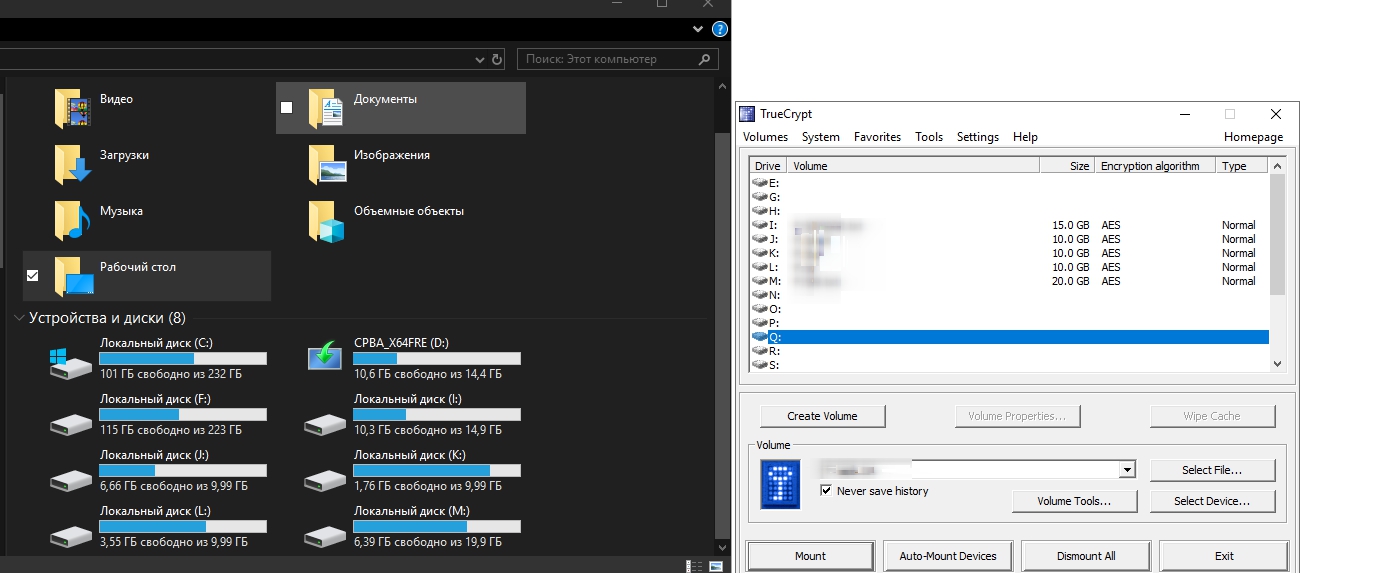Open the volume path dropdown arrow
Viewport: 1395px width, 573px height.
coord(1127,470)
